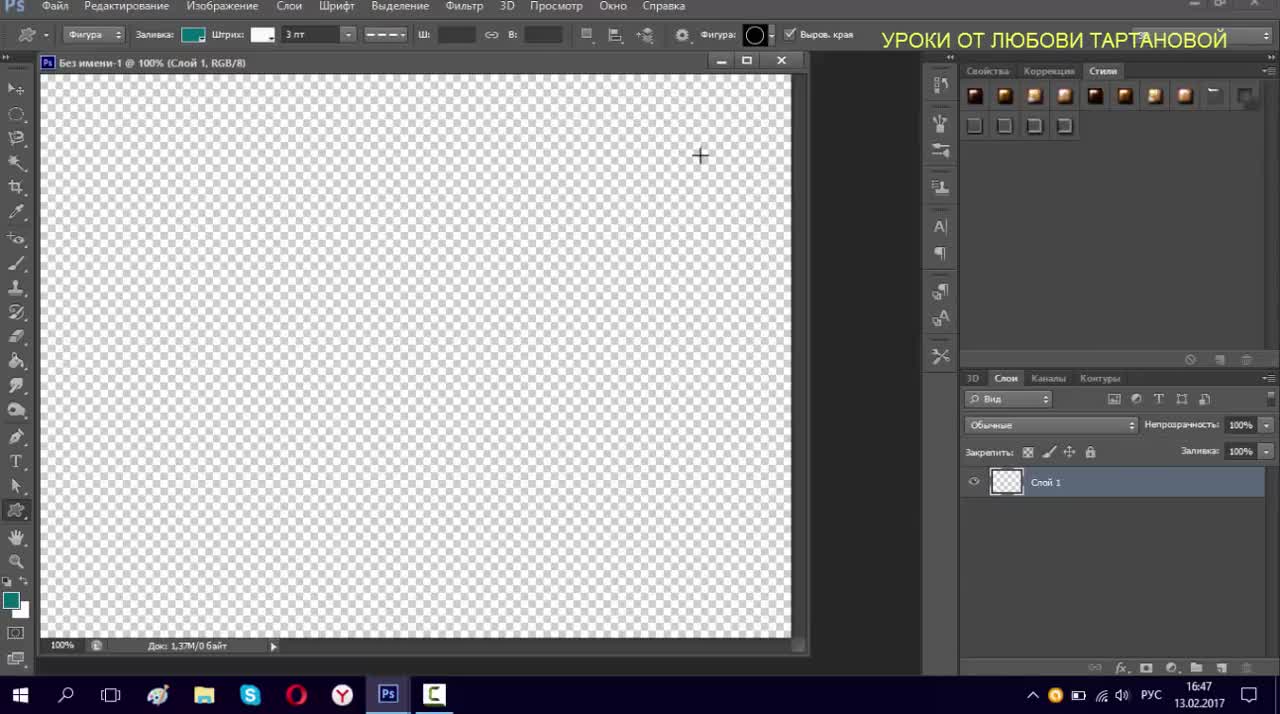The width and height of the screenshot is (1280, 714).
Task: Click status bar arrow next to Док
Action: [x=273, y=646]
